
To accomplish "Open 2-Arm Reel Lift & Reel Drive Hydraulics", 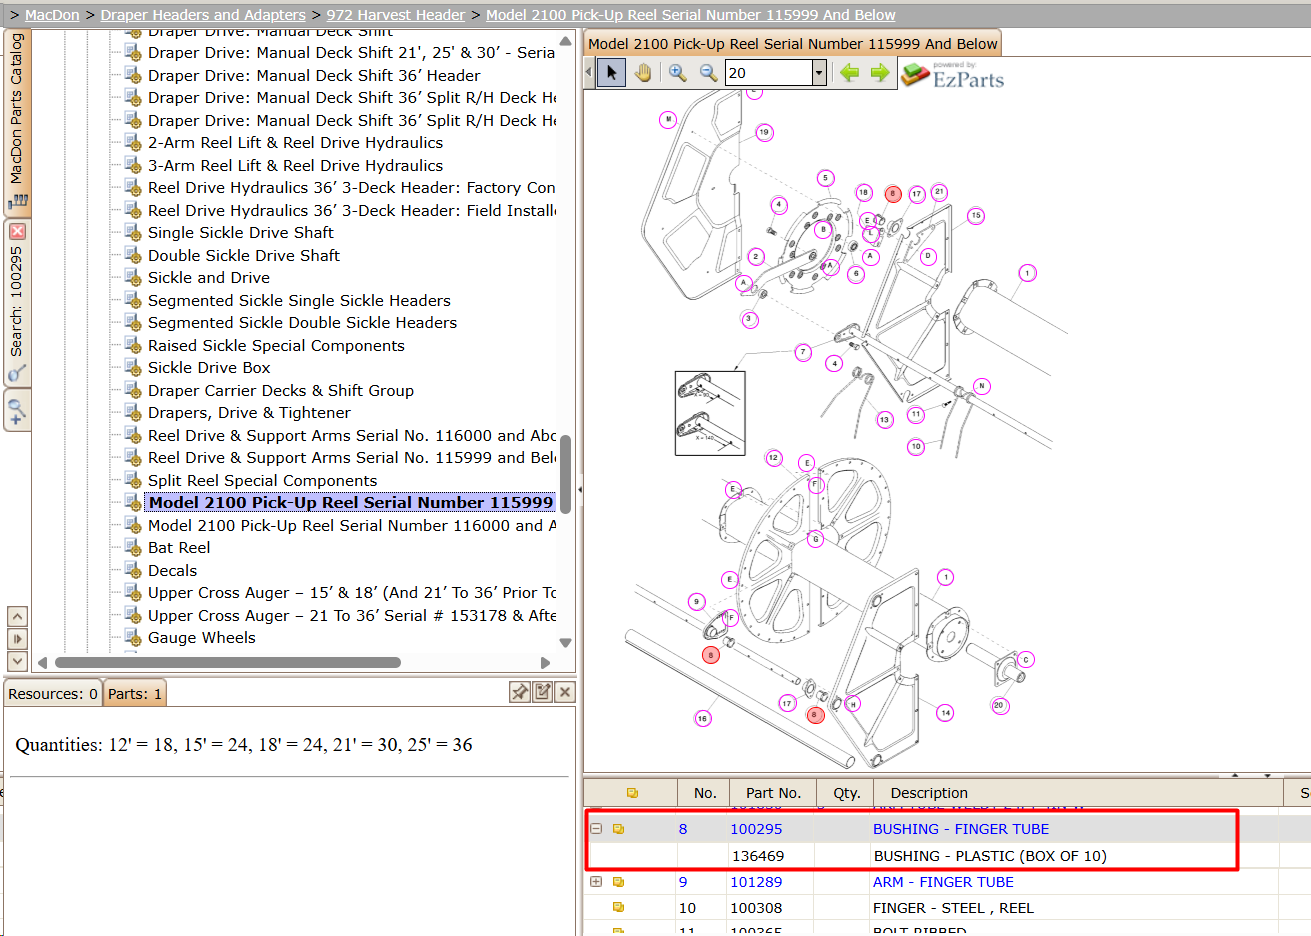I will click(x=295, y=143).
